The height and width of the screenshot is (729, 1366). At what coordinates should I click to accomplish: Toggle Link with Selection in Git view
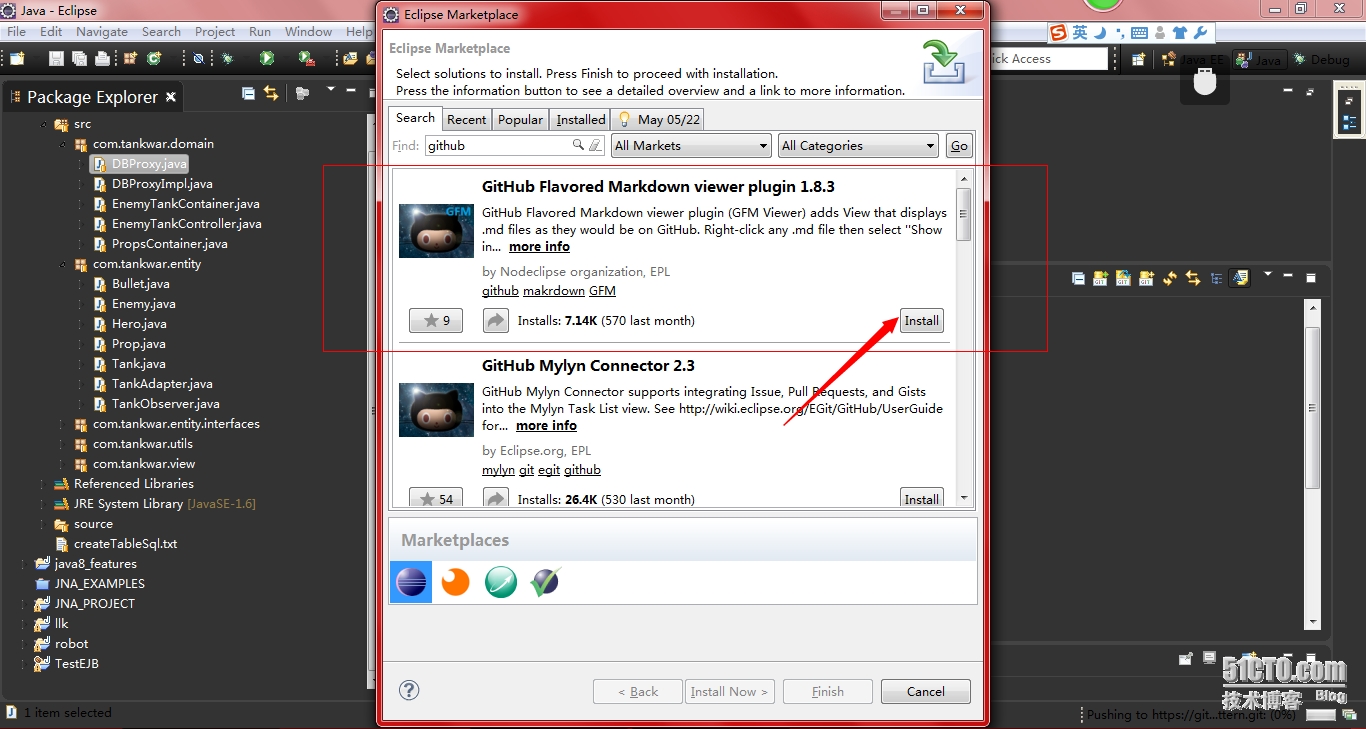1193,278
